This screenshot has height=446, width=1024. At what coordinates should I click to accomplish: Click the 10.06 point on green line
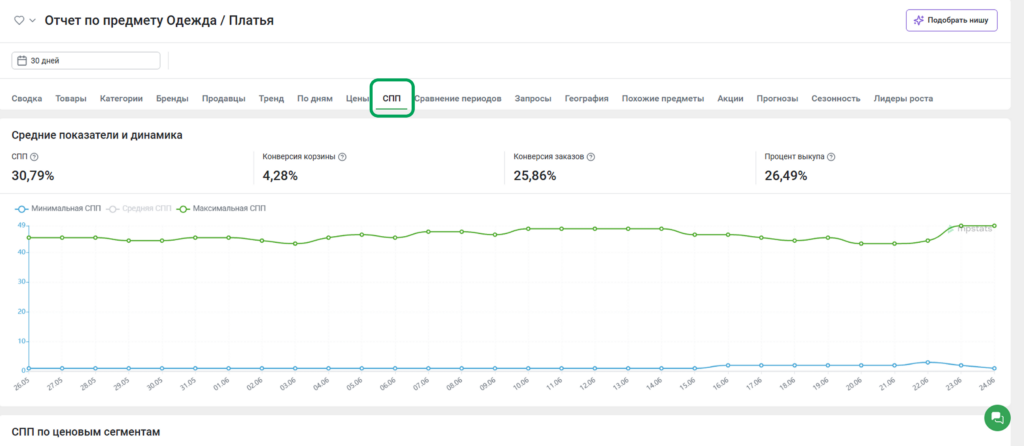click(x=528, y=229)
